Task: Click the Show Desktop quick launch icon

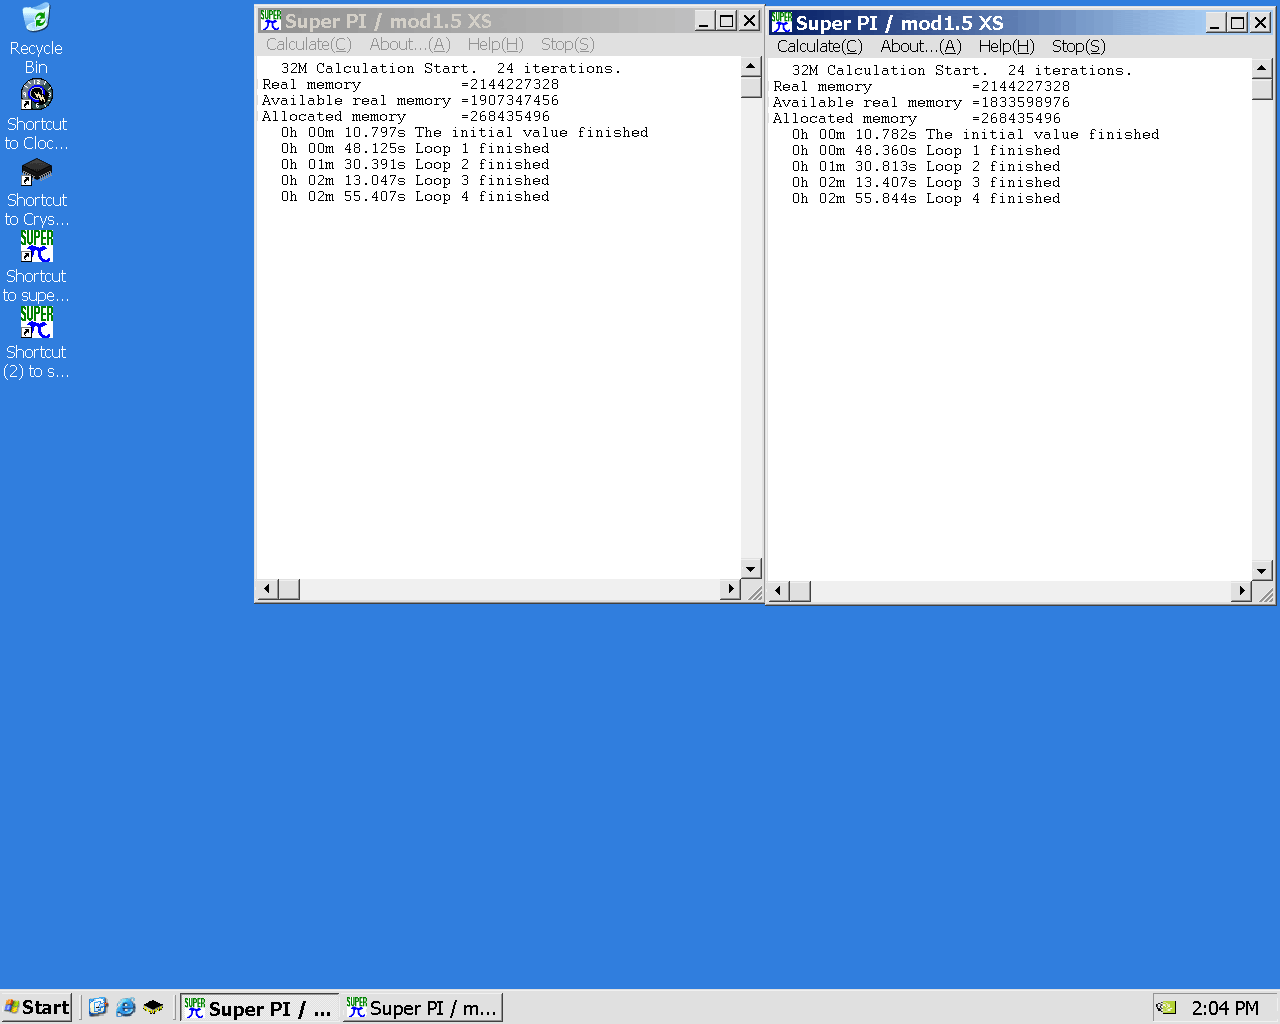Action: 98,1007
